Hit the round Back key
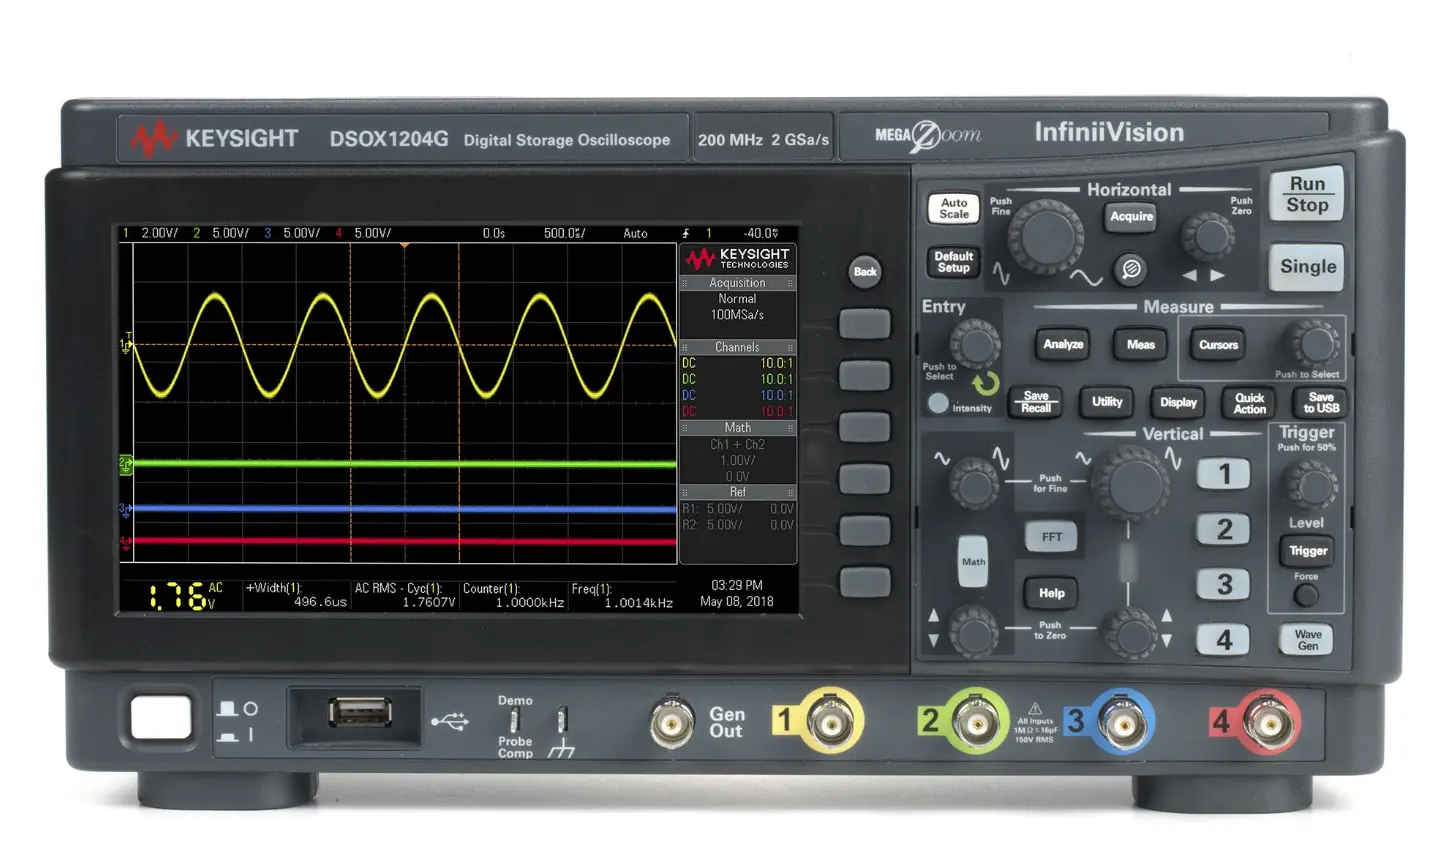Screen dimensions: 1453x868 point(865,271)
